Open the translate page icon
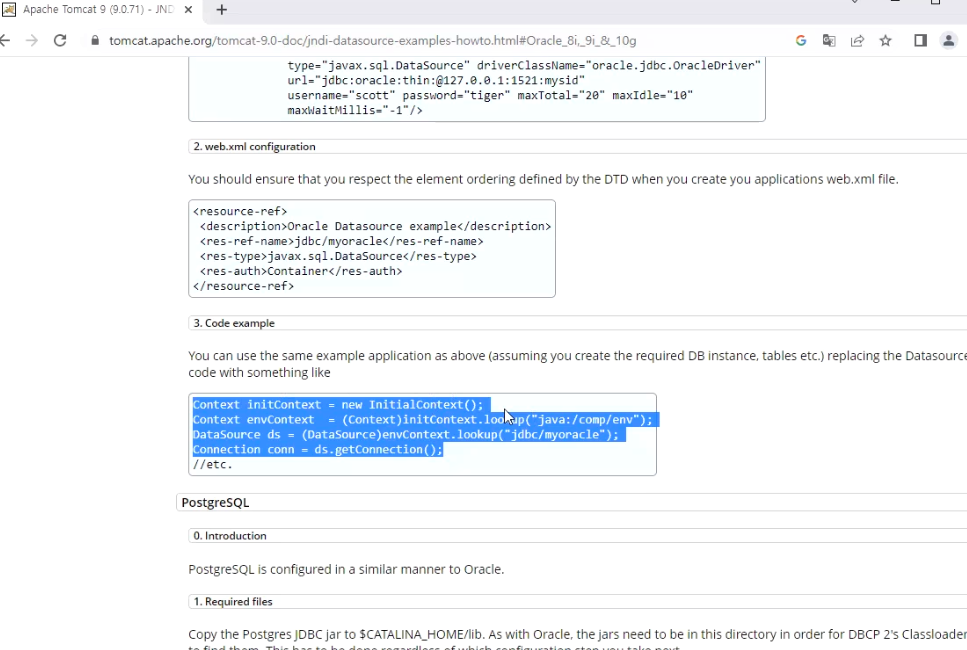The height and width of the screenshot is (650, 967). click(x=829, y=41)
